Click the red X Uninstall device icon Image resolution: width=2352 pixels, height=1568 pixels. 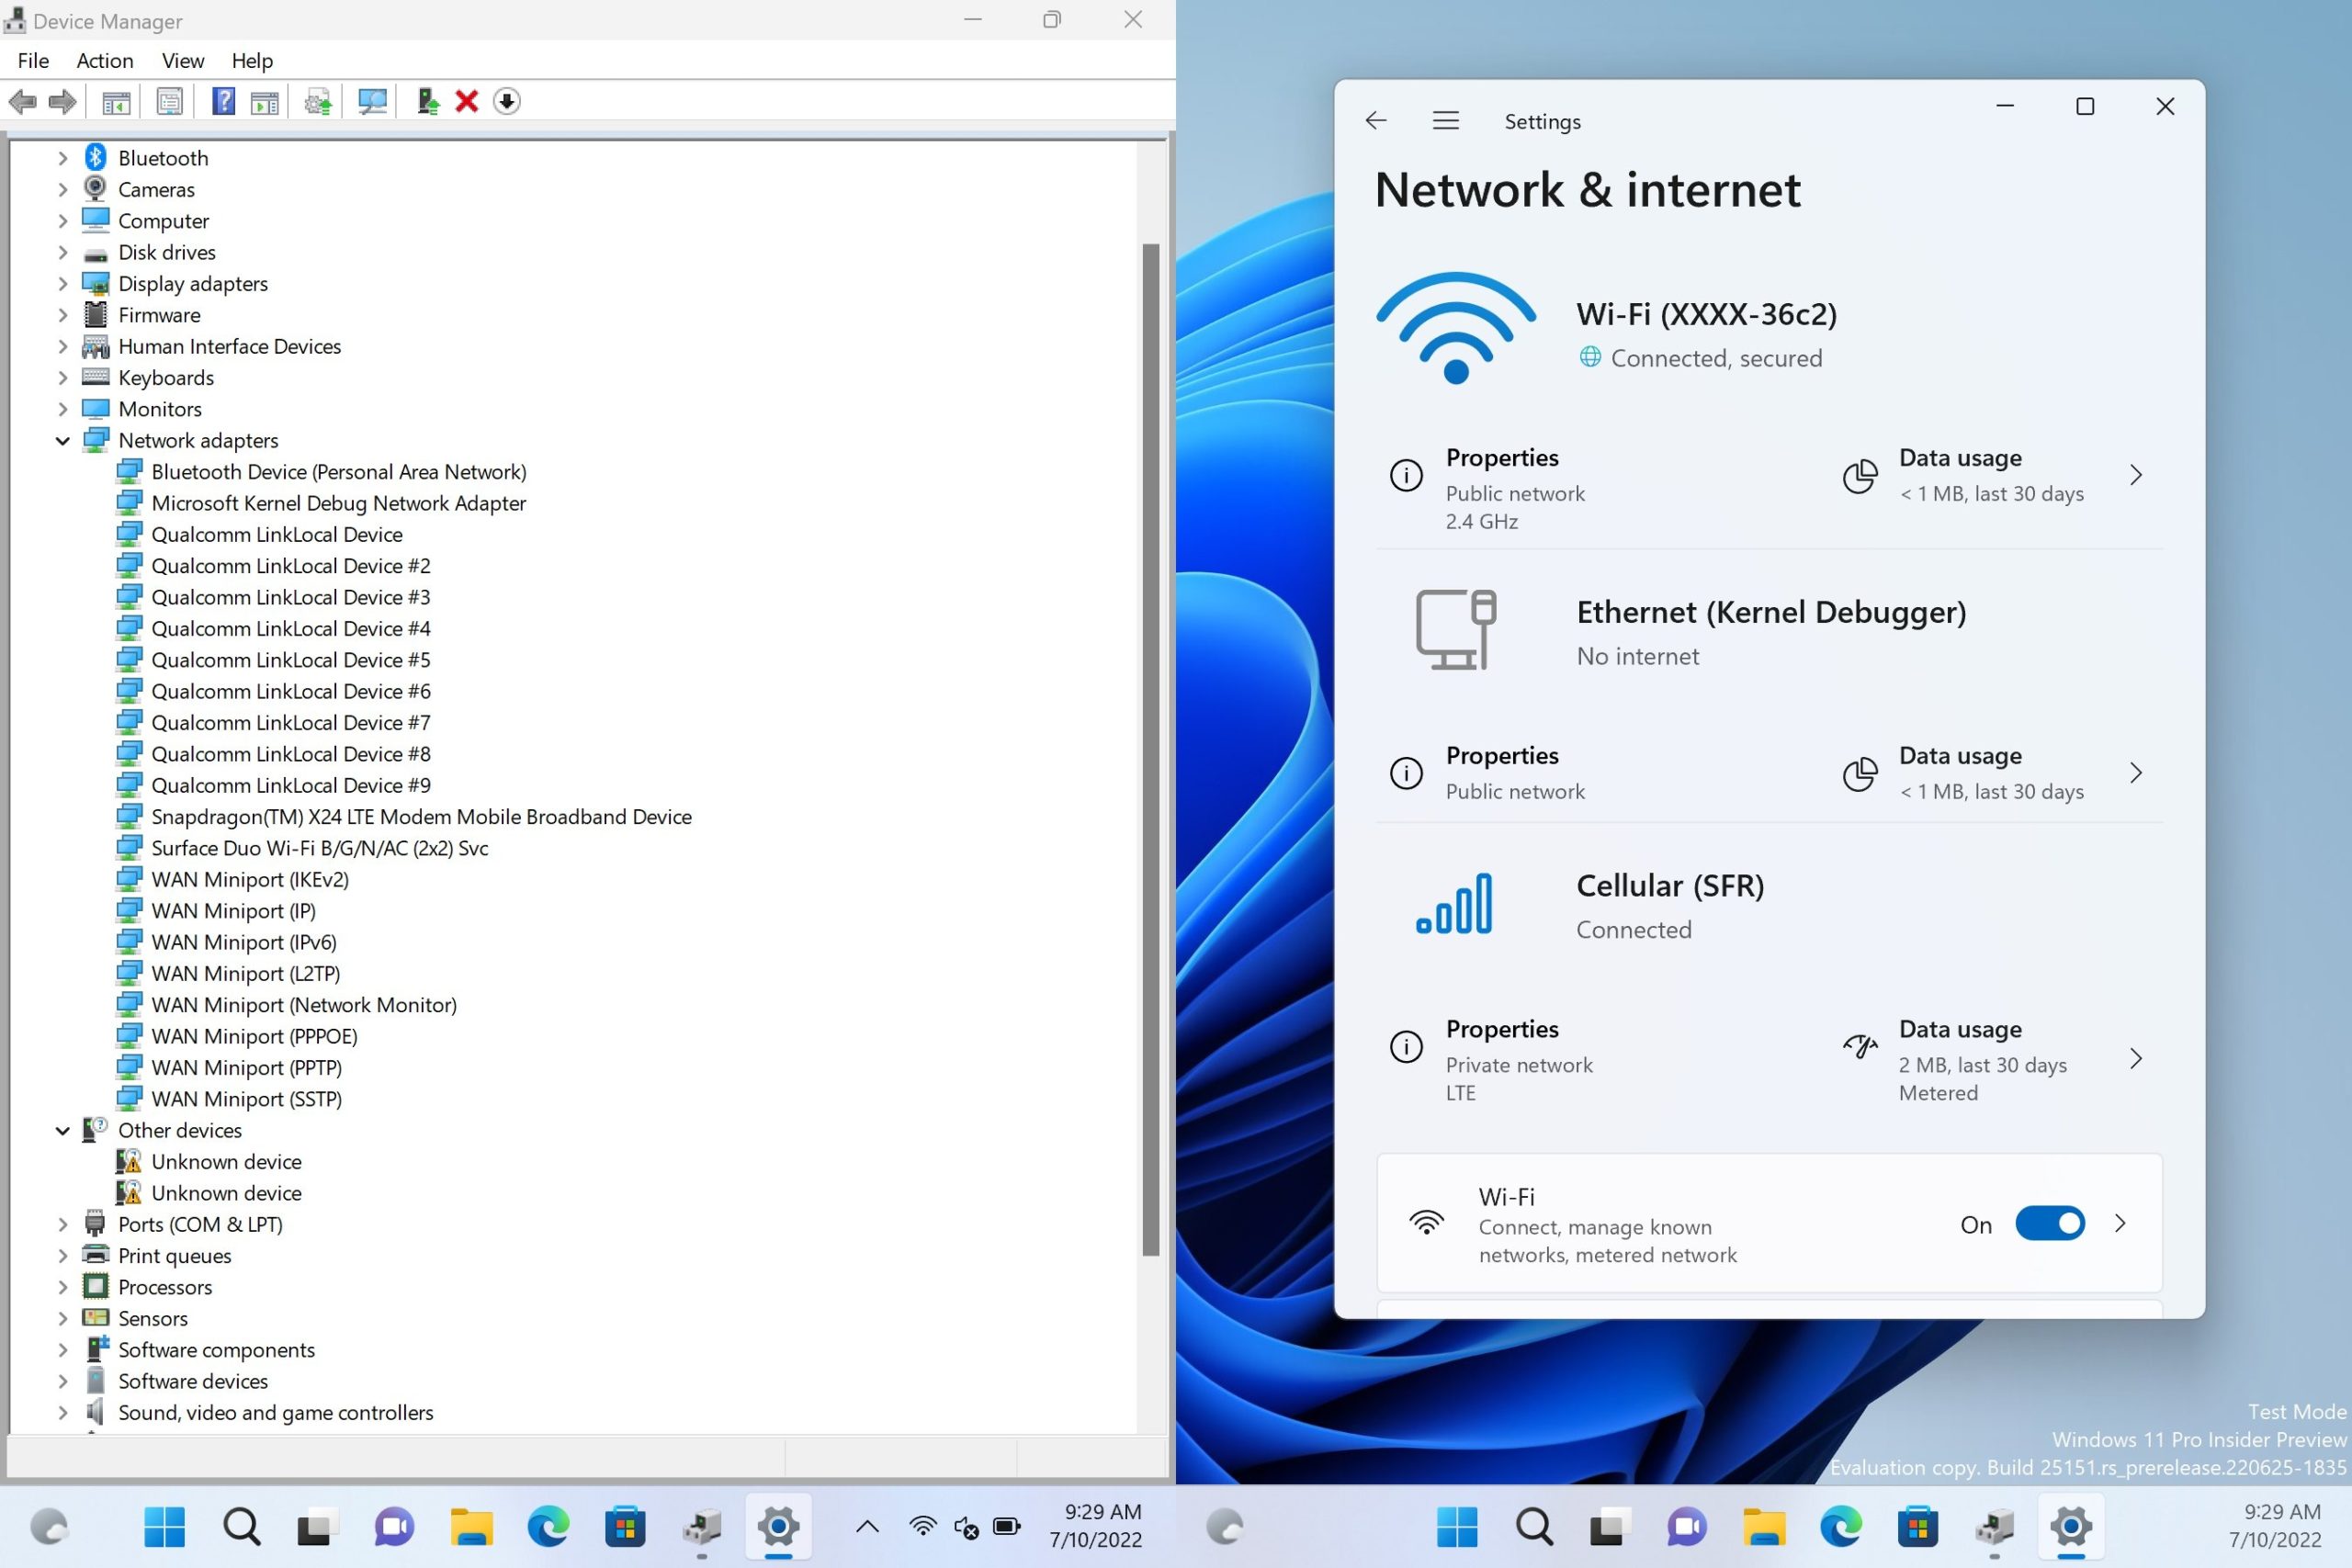[466, 101]
